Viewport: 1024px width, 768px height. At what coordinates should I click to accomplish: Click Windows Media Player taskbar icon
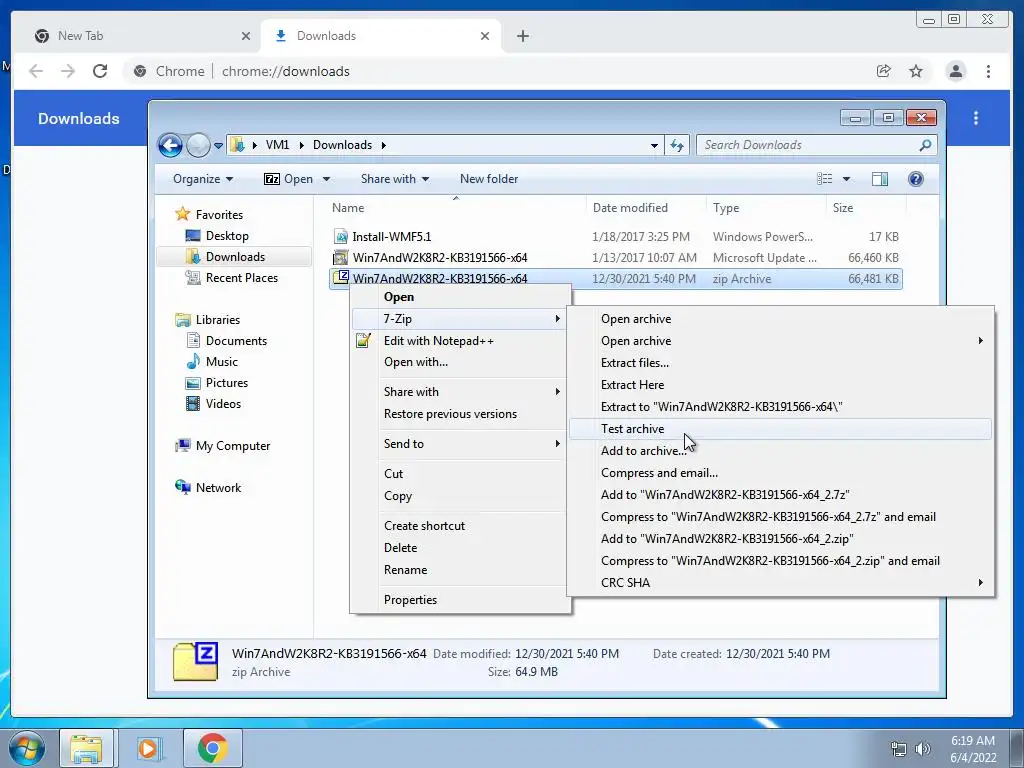click(149, 748)
